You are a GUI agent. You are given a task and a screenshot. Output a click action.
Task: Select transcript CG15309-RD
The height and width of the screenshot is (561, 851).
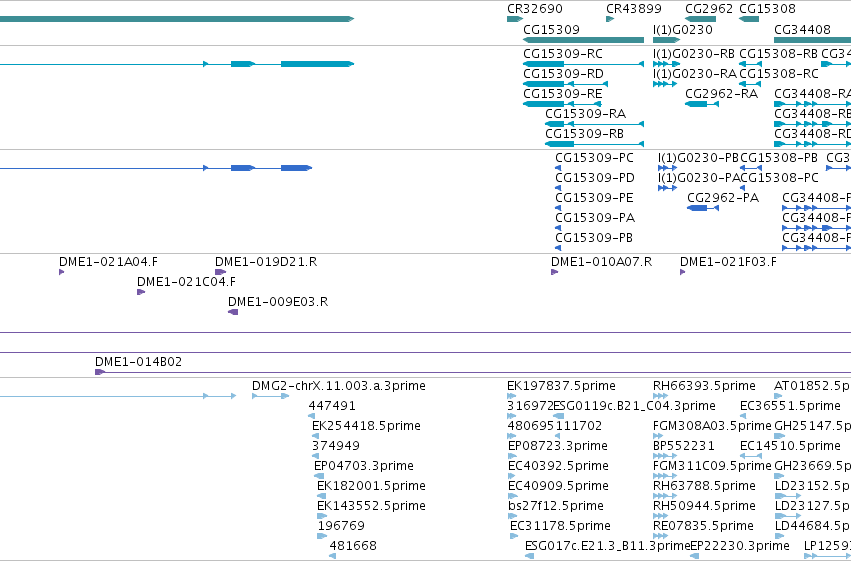tap(566, 84)
